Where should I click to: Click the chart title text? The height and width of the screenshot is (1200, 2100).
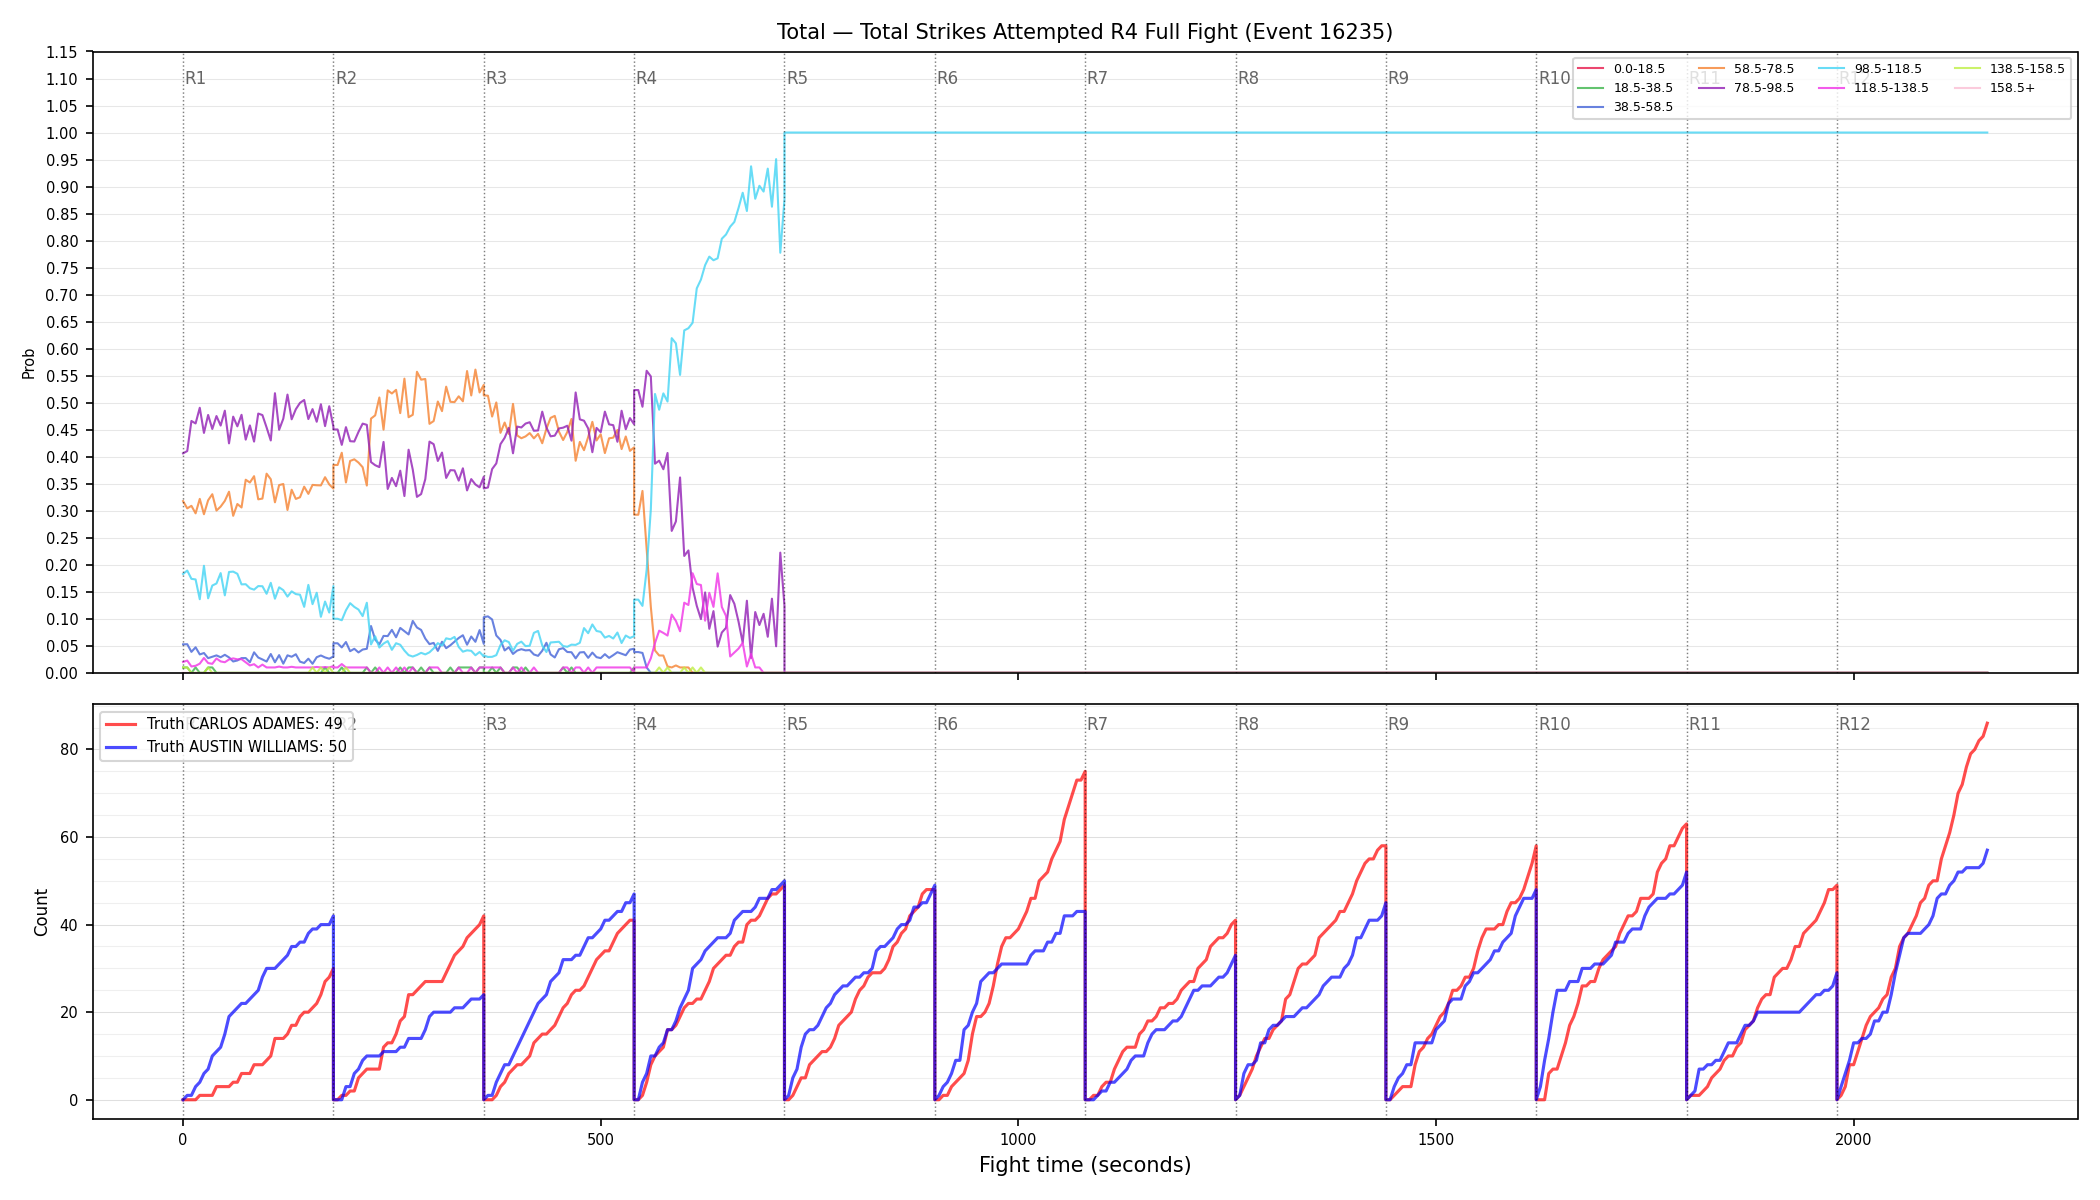tap(1085, 32)
